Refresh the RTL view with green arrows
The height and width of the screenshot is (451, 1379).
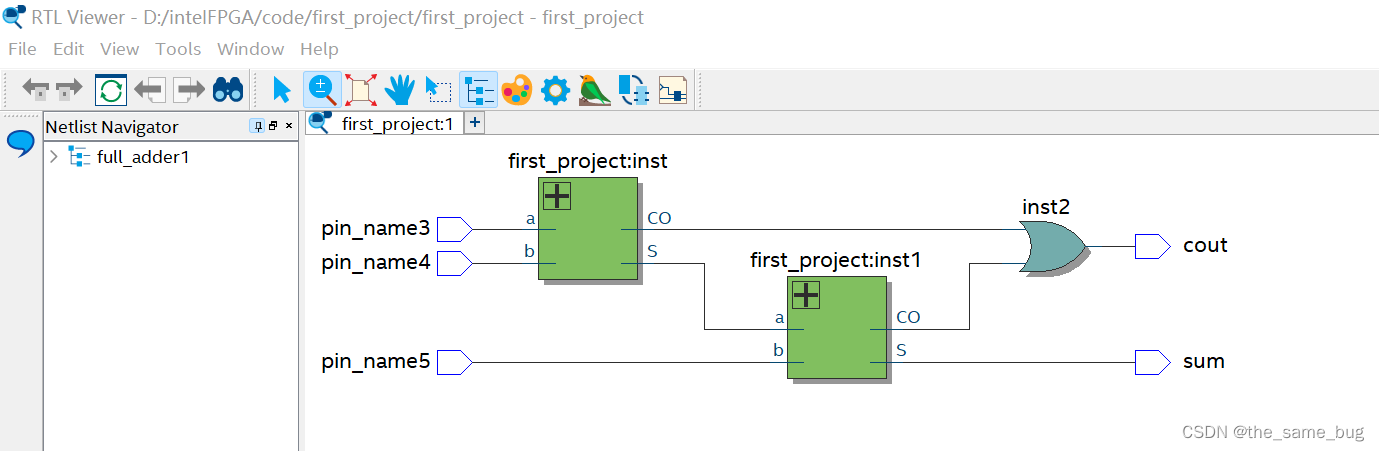click(111, 90)
